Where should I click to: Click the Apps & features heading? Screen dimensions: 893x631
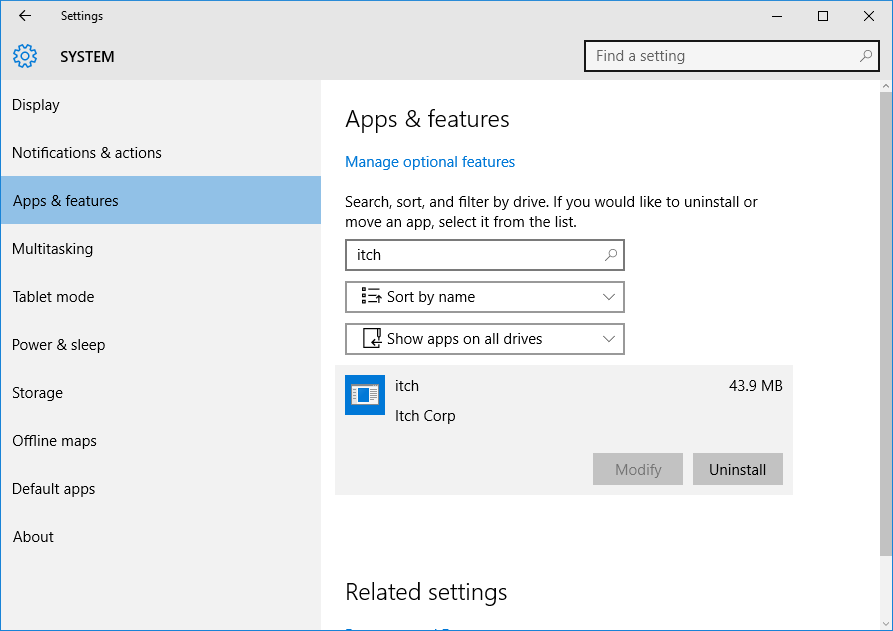pos(427,119)
